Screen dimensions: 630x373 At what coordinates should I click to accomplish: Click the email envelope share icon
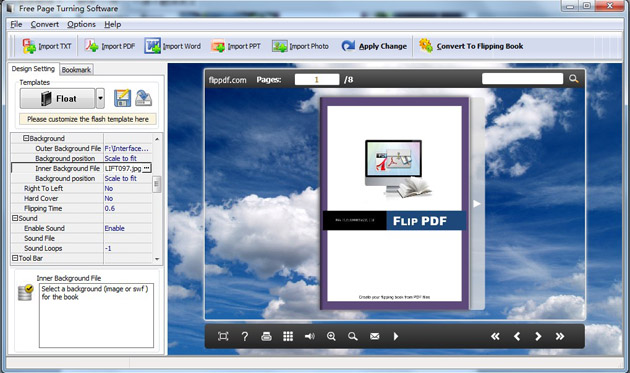pos(374,336)
